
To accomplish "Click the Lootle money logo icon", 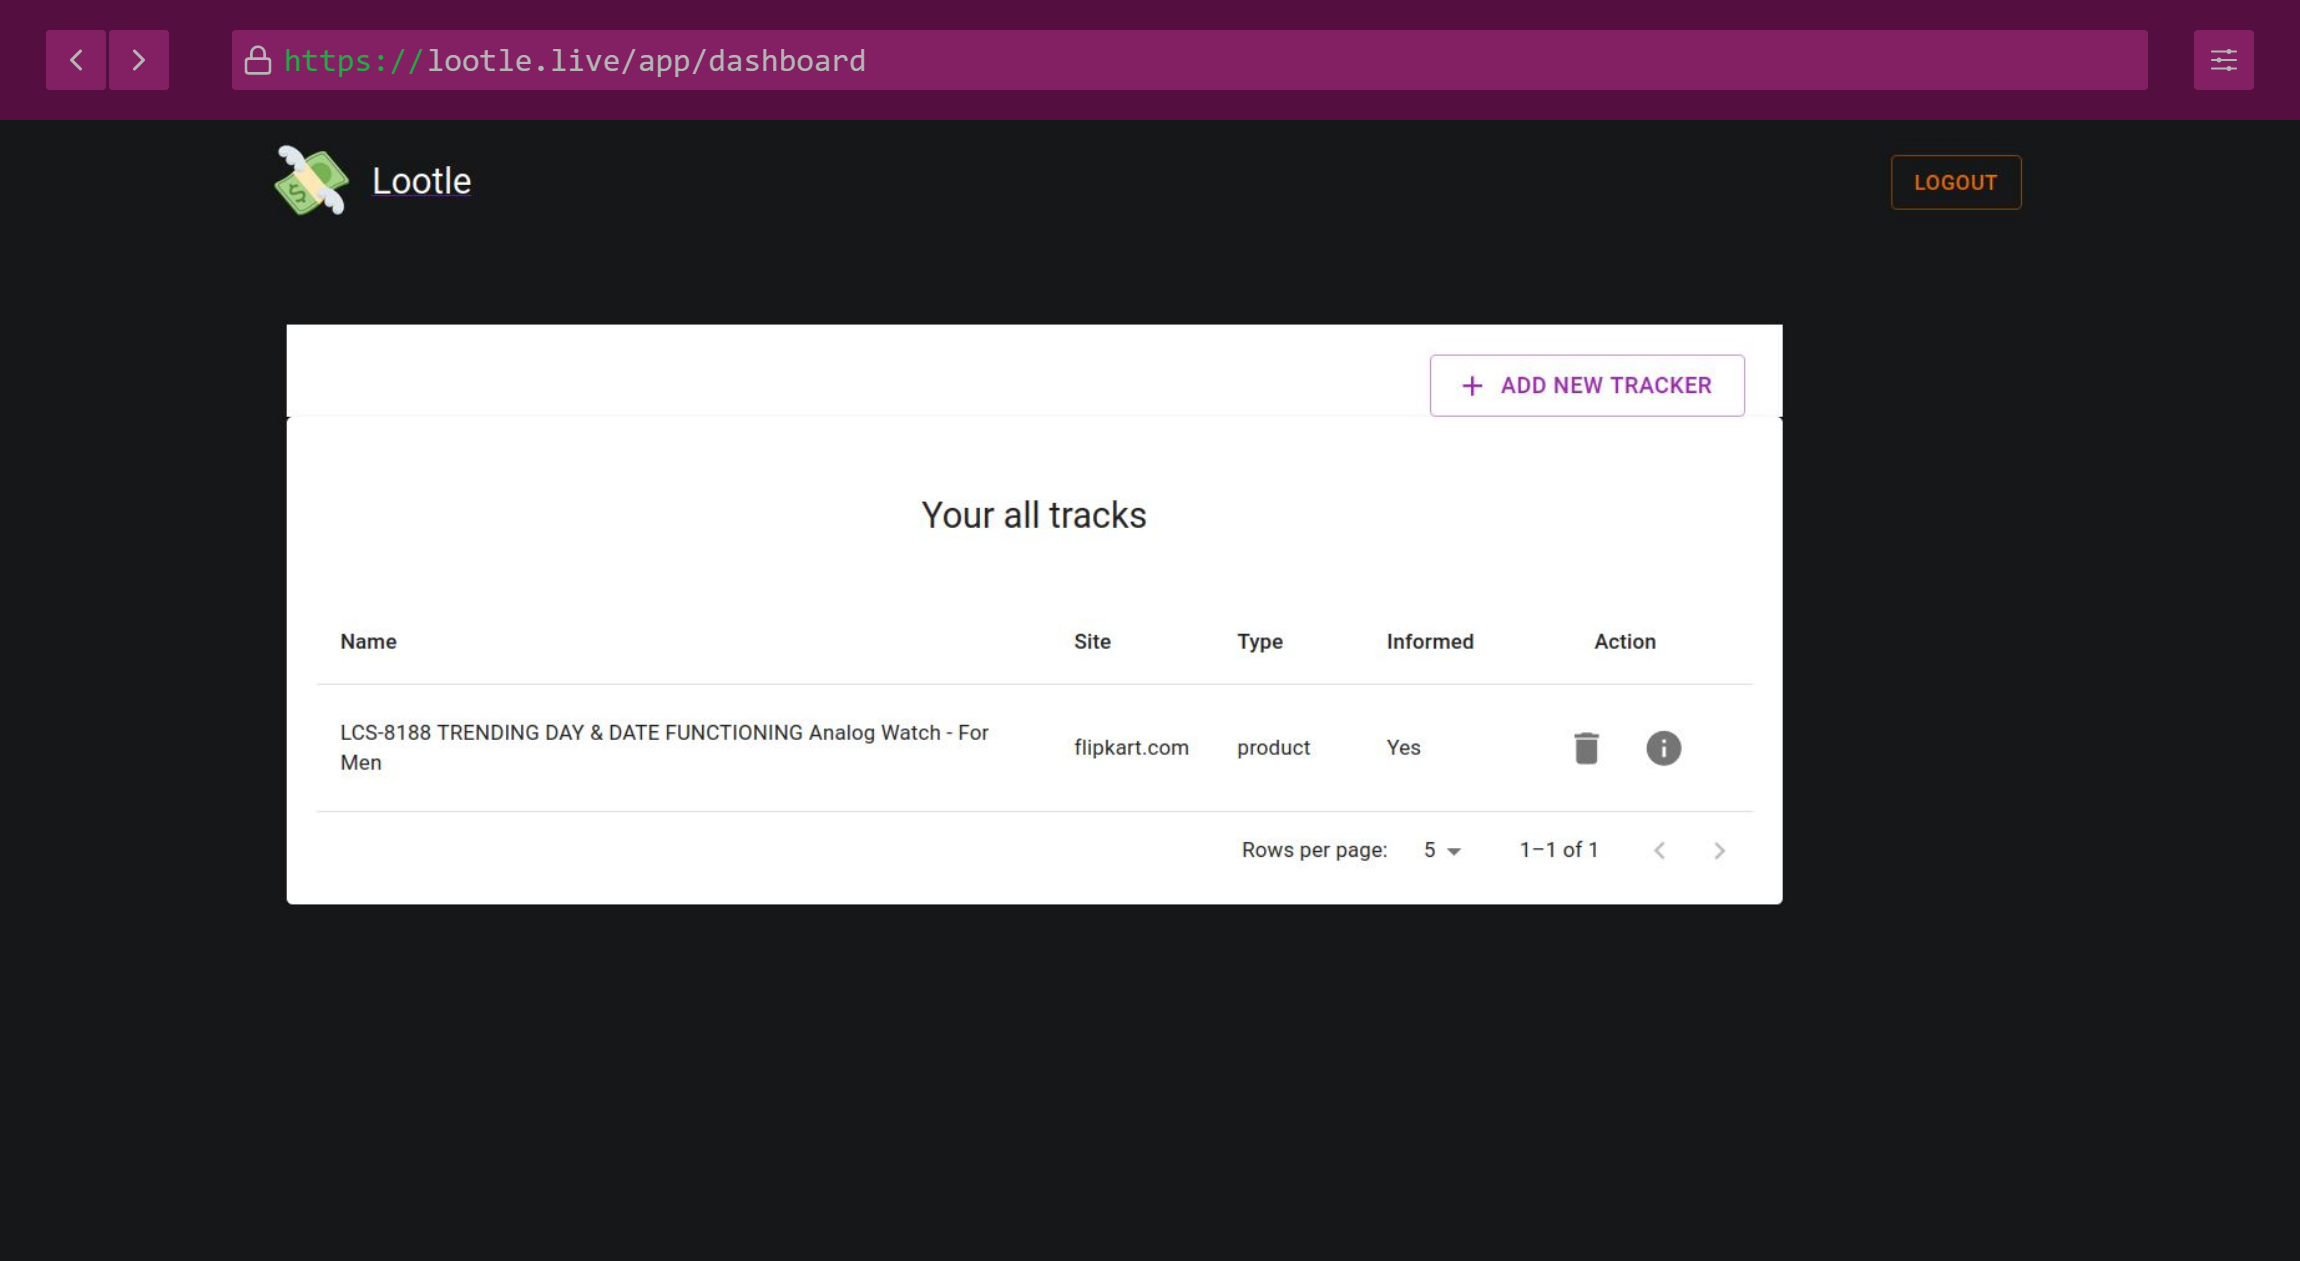I will (312, 181).
